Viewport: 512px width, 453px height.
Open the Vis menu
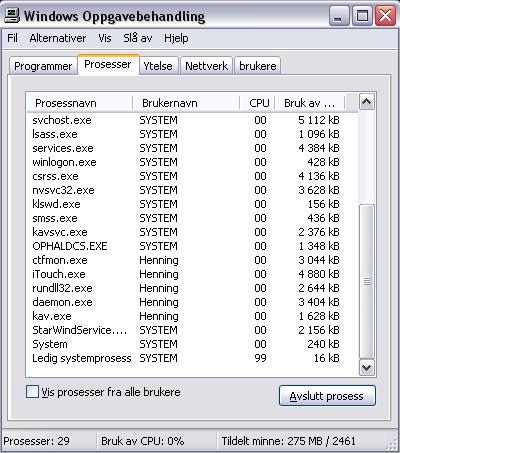(105, 38)
